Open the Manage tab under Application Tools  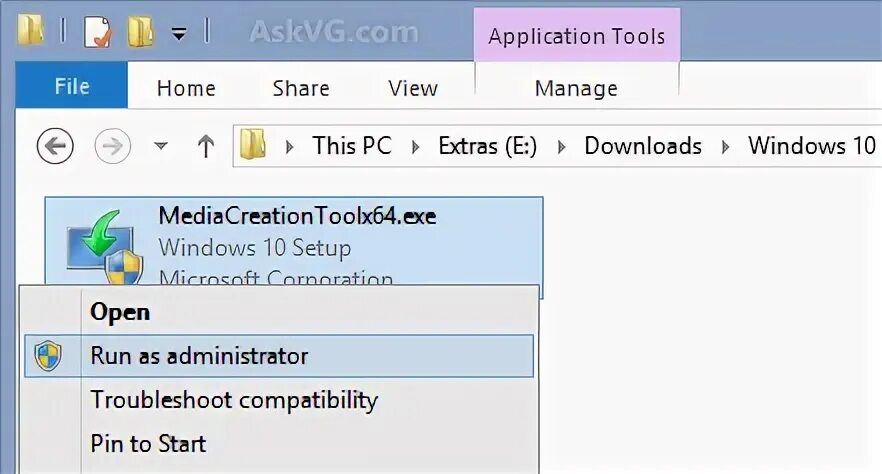[576, 88]
